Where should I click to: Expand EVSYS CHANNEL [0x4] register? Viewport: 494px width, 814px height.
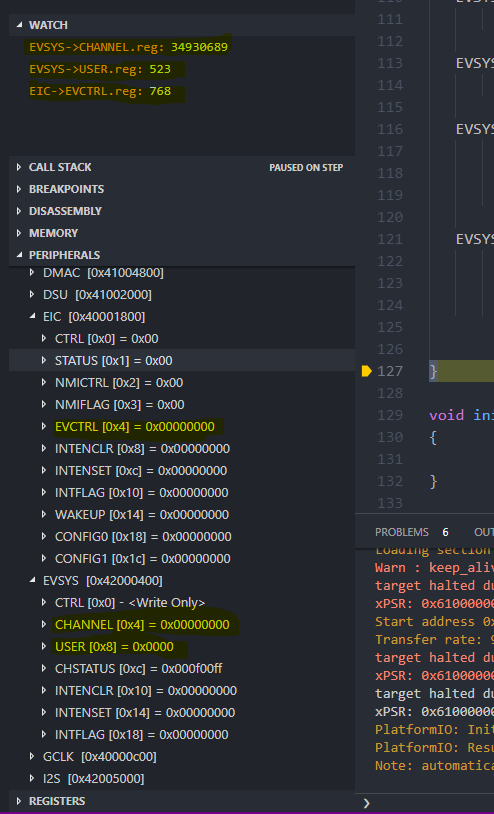click(45, 625)
